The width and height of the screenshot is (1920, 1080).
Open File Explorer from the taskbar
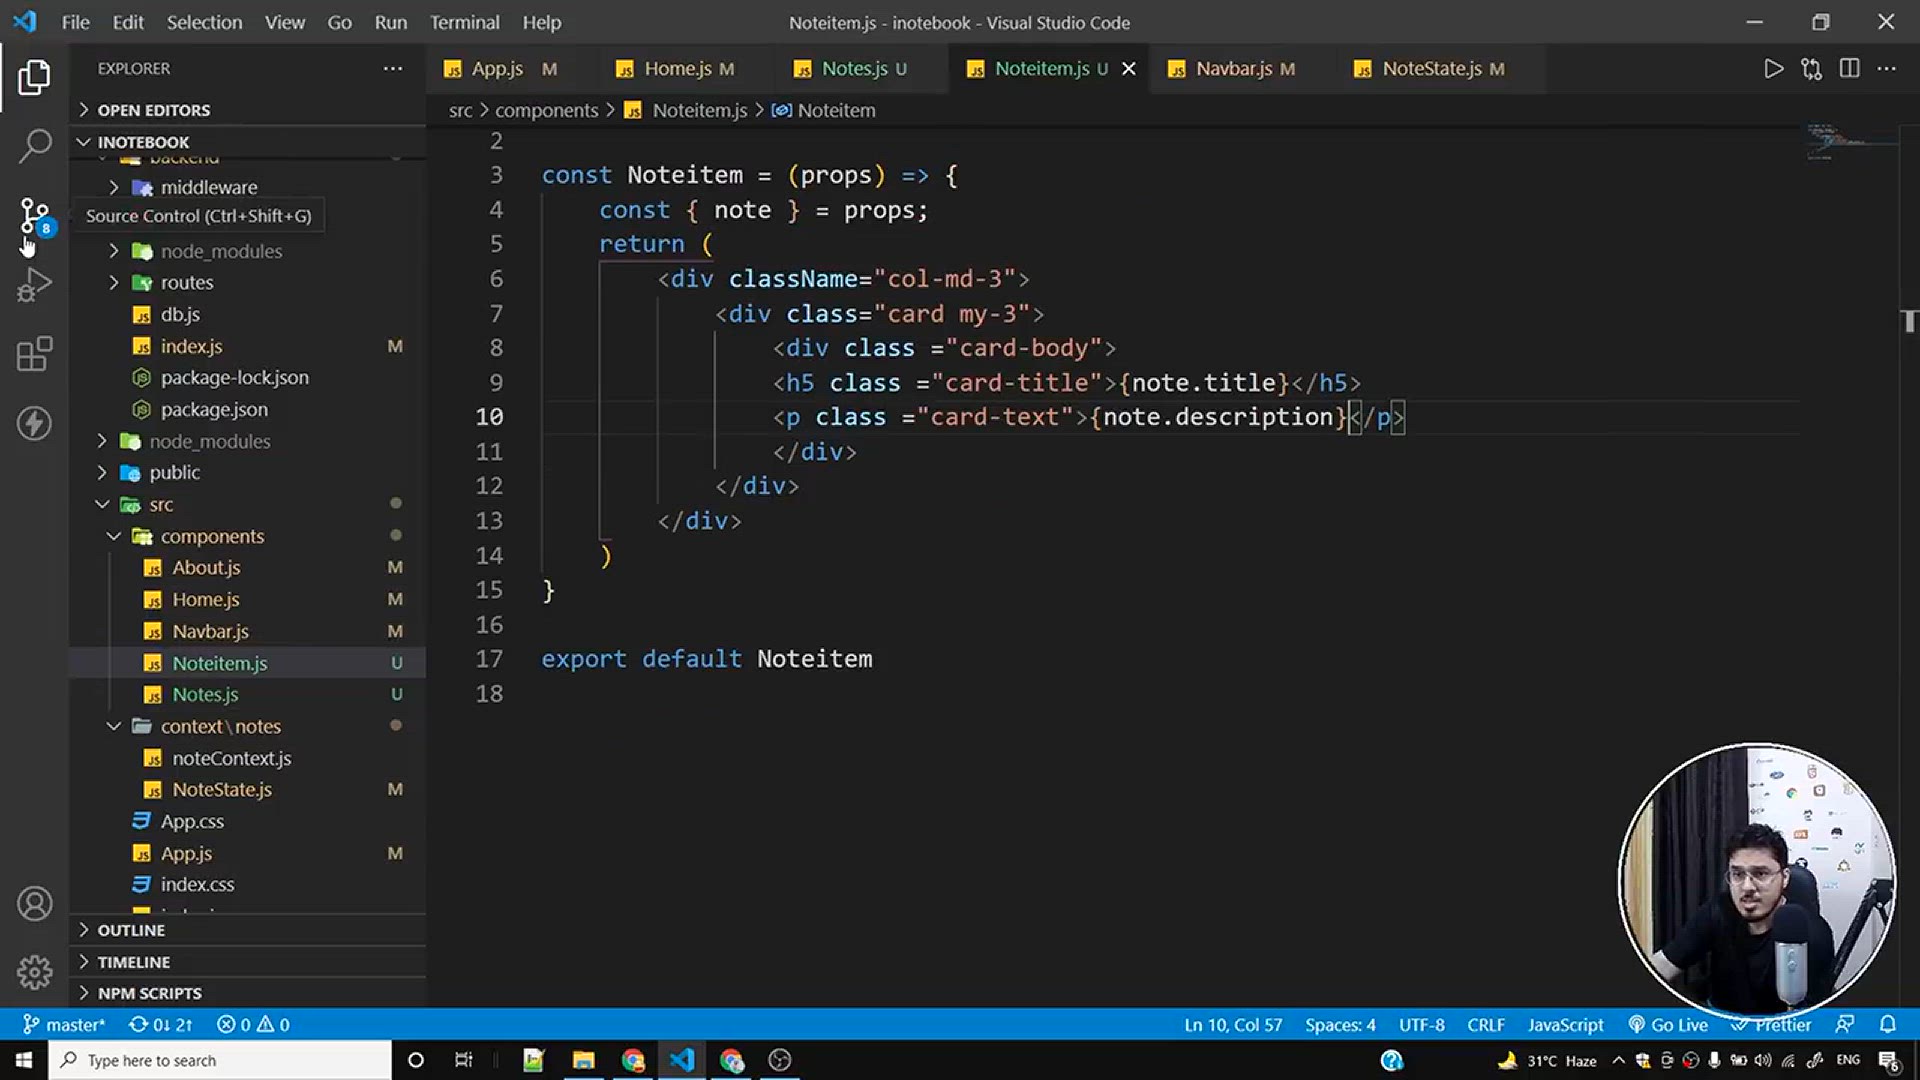(x=583, y=1060)
